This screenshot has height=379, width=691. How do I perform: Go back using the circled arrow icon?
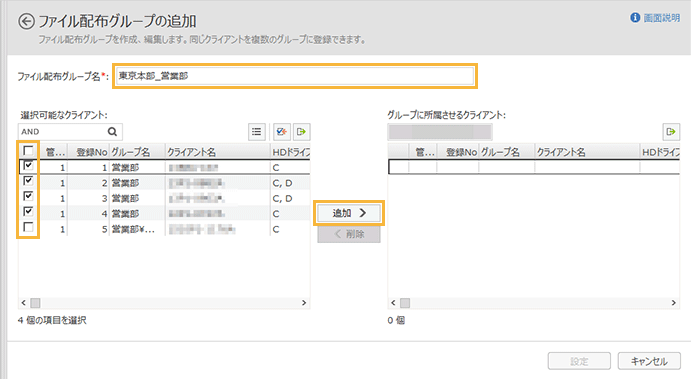coord(26,21)
